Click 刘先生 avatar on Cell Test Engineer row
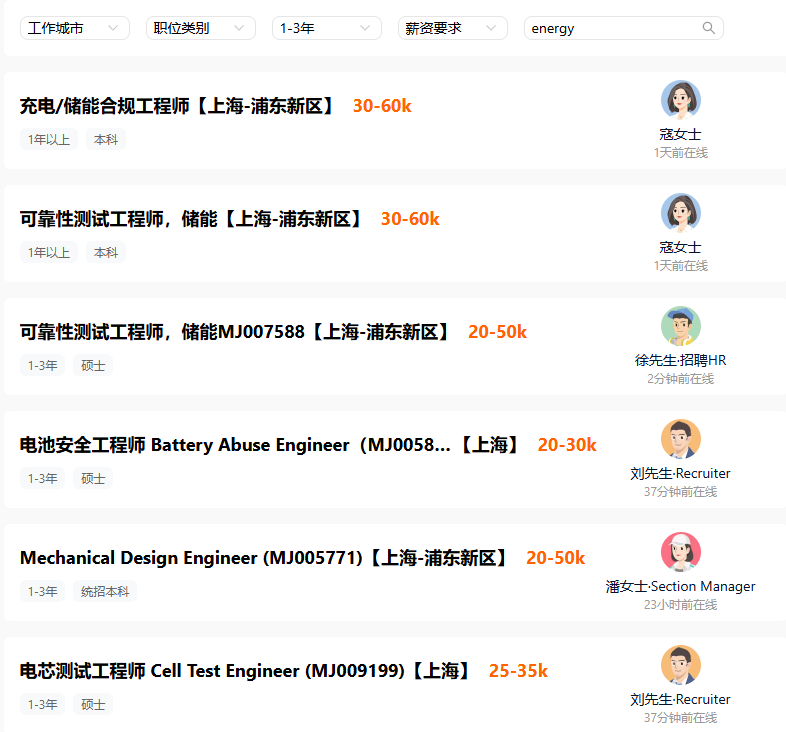The image size is (786, 732). [x=681, y=665]
